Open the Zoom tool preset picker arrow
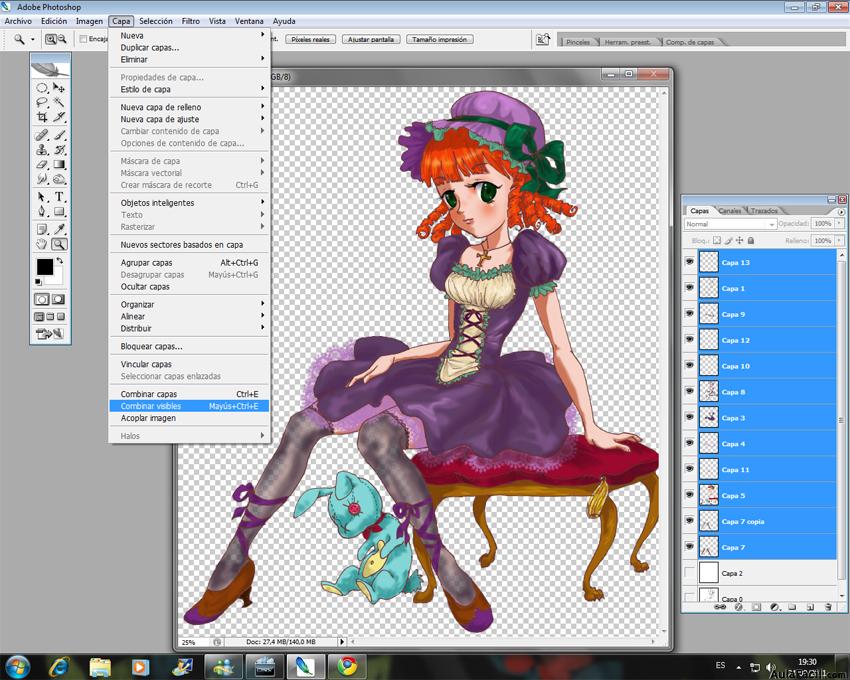 click(33, 39)
